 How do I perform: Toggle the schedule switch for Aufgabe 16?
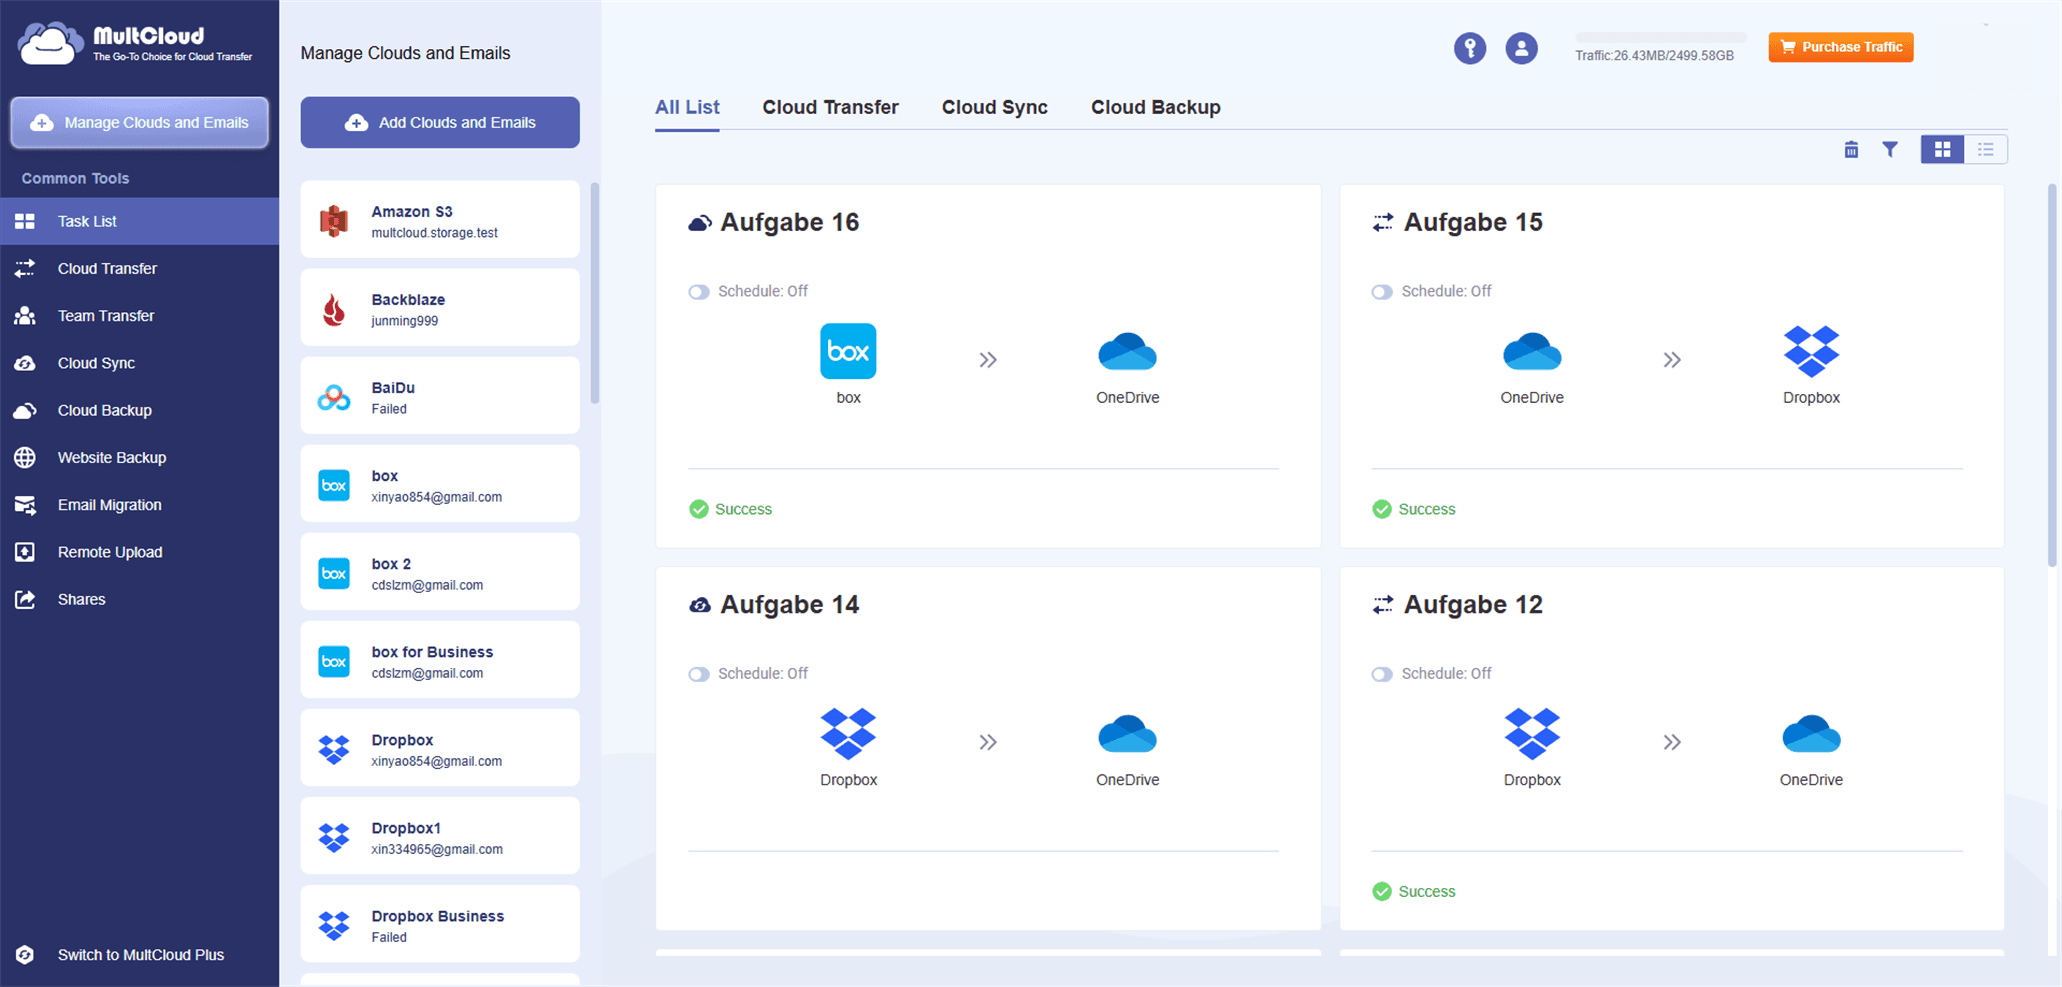coord(699,292)
